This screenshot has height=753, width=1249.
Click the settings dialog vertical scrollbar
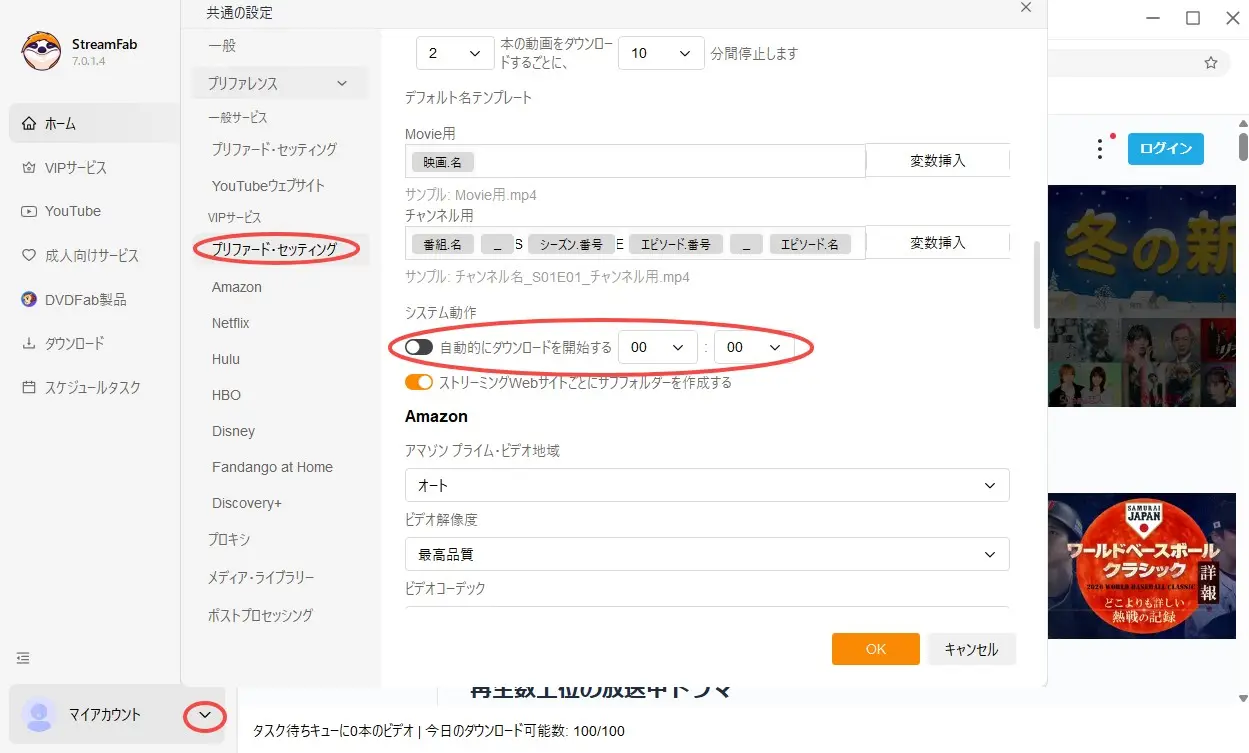coord(1037,285)
